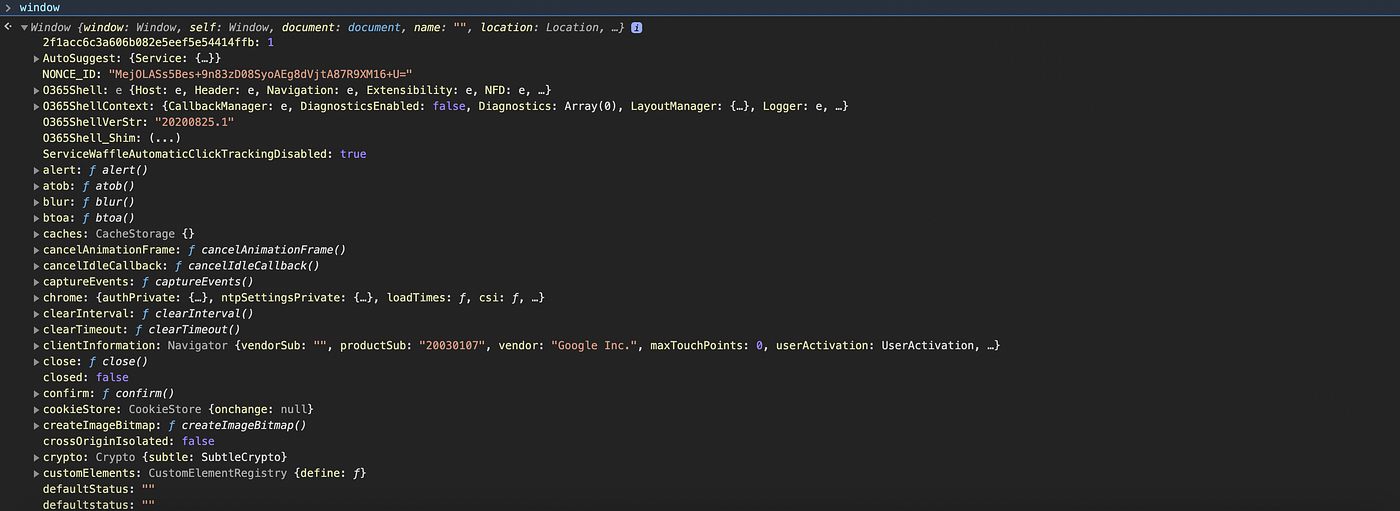Select the ServiceWaffleAutomaticClickTrackingDisabled row
The width and height of the screenshot is (1400, 511).
(204, 154)
